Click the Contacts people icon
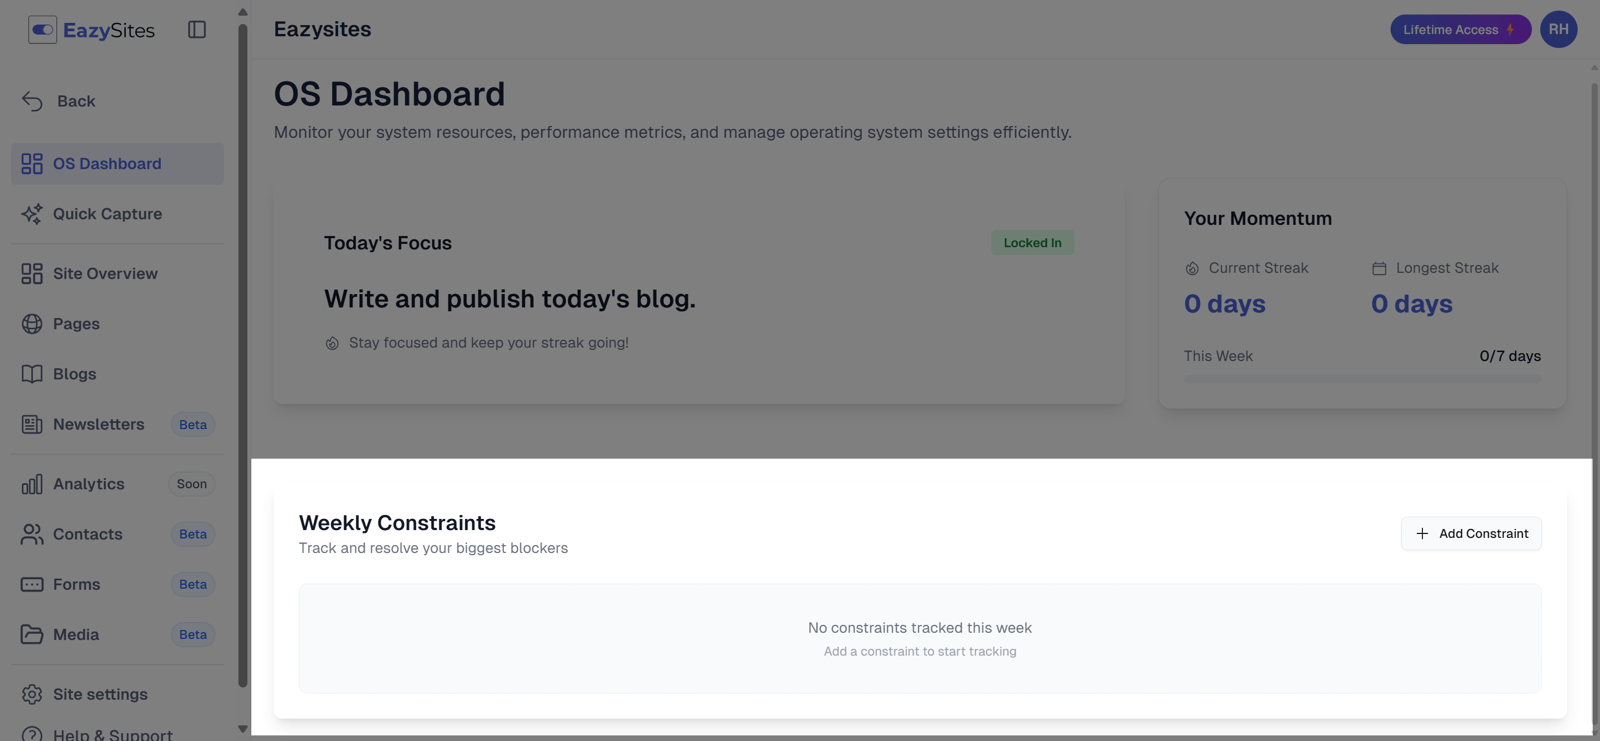 [x=31, y=534]
